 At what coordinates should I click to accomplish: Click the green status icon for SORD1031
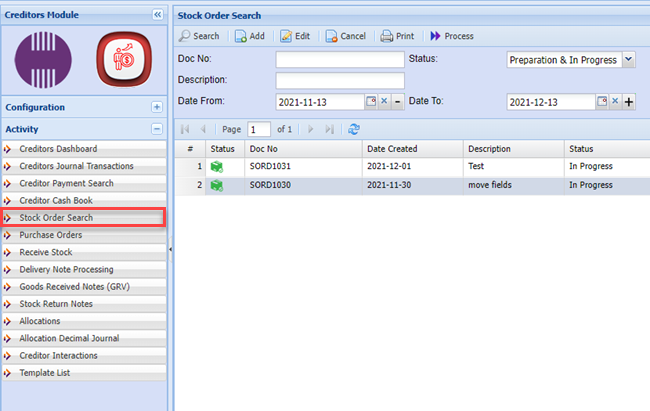tap(216, 166)
